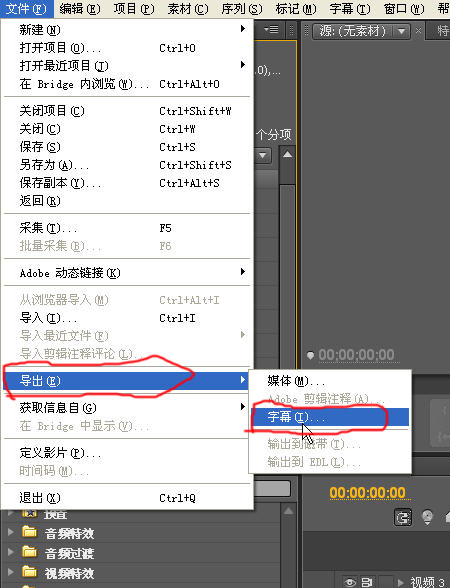The width and height of the screenshot is (450, 588).
Task: Click the timeline marker icon beside snap
Action: click(427, 518)
